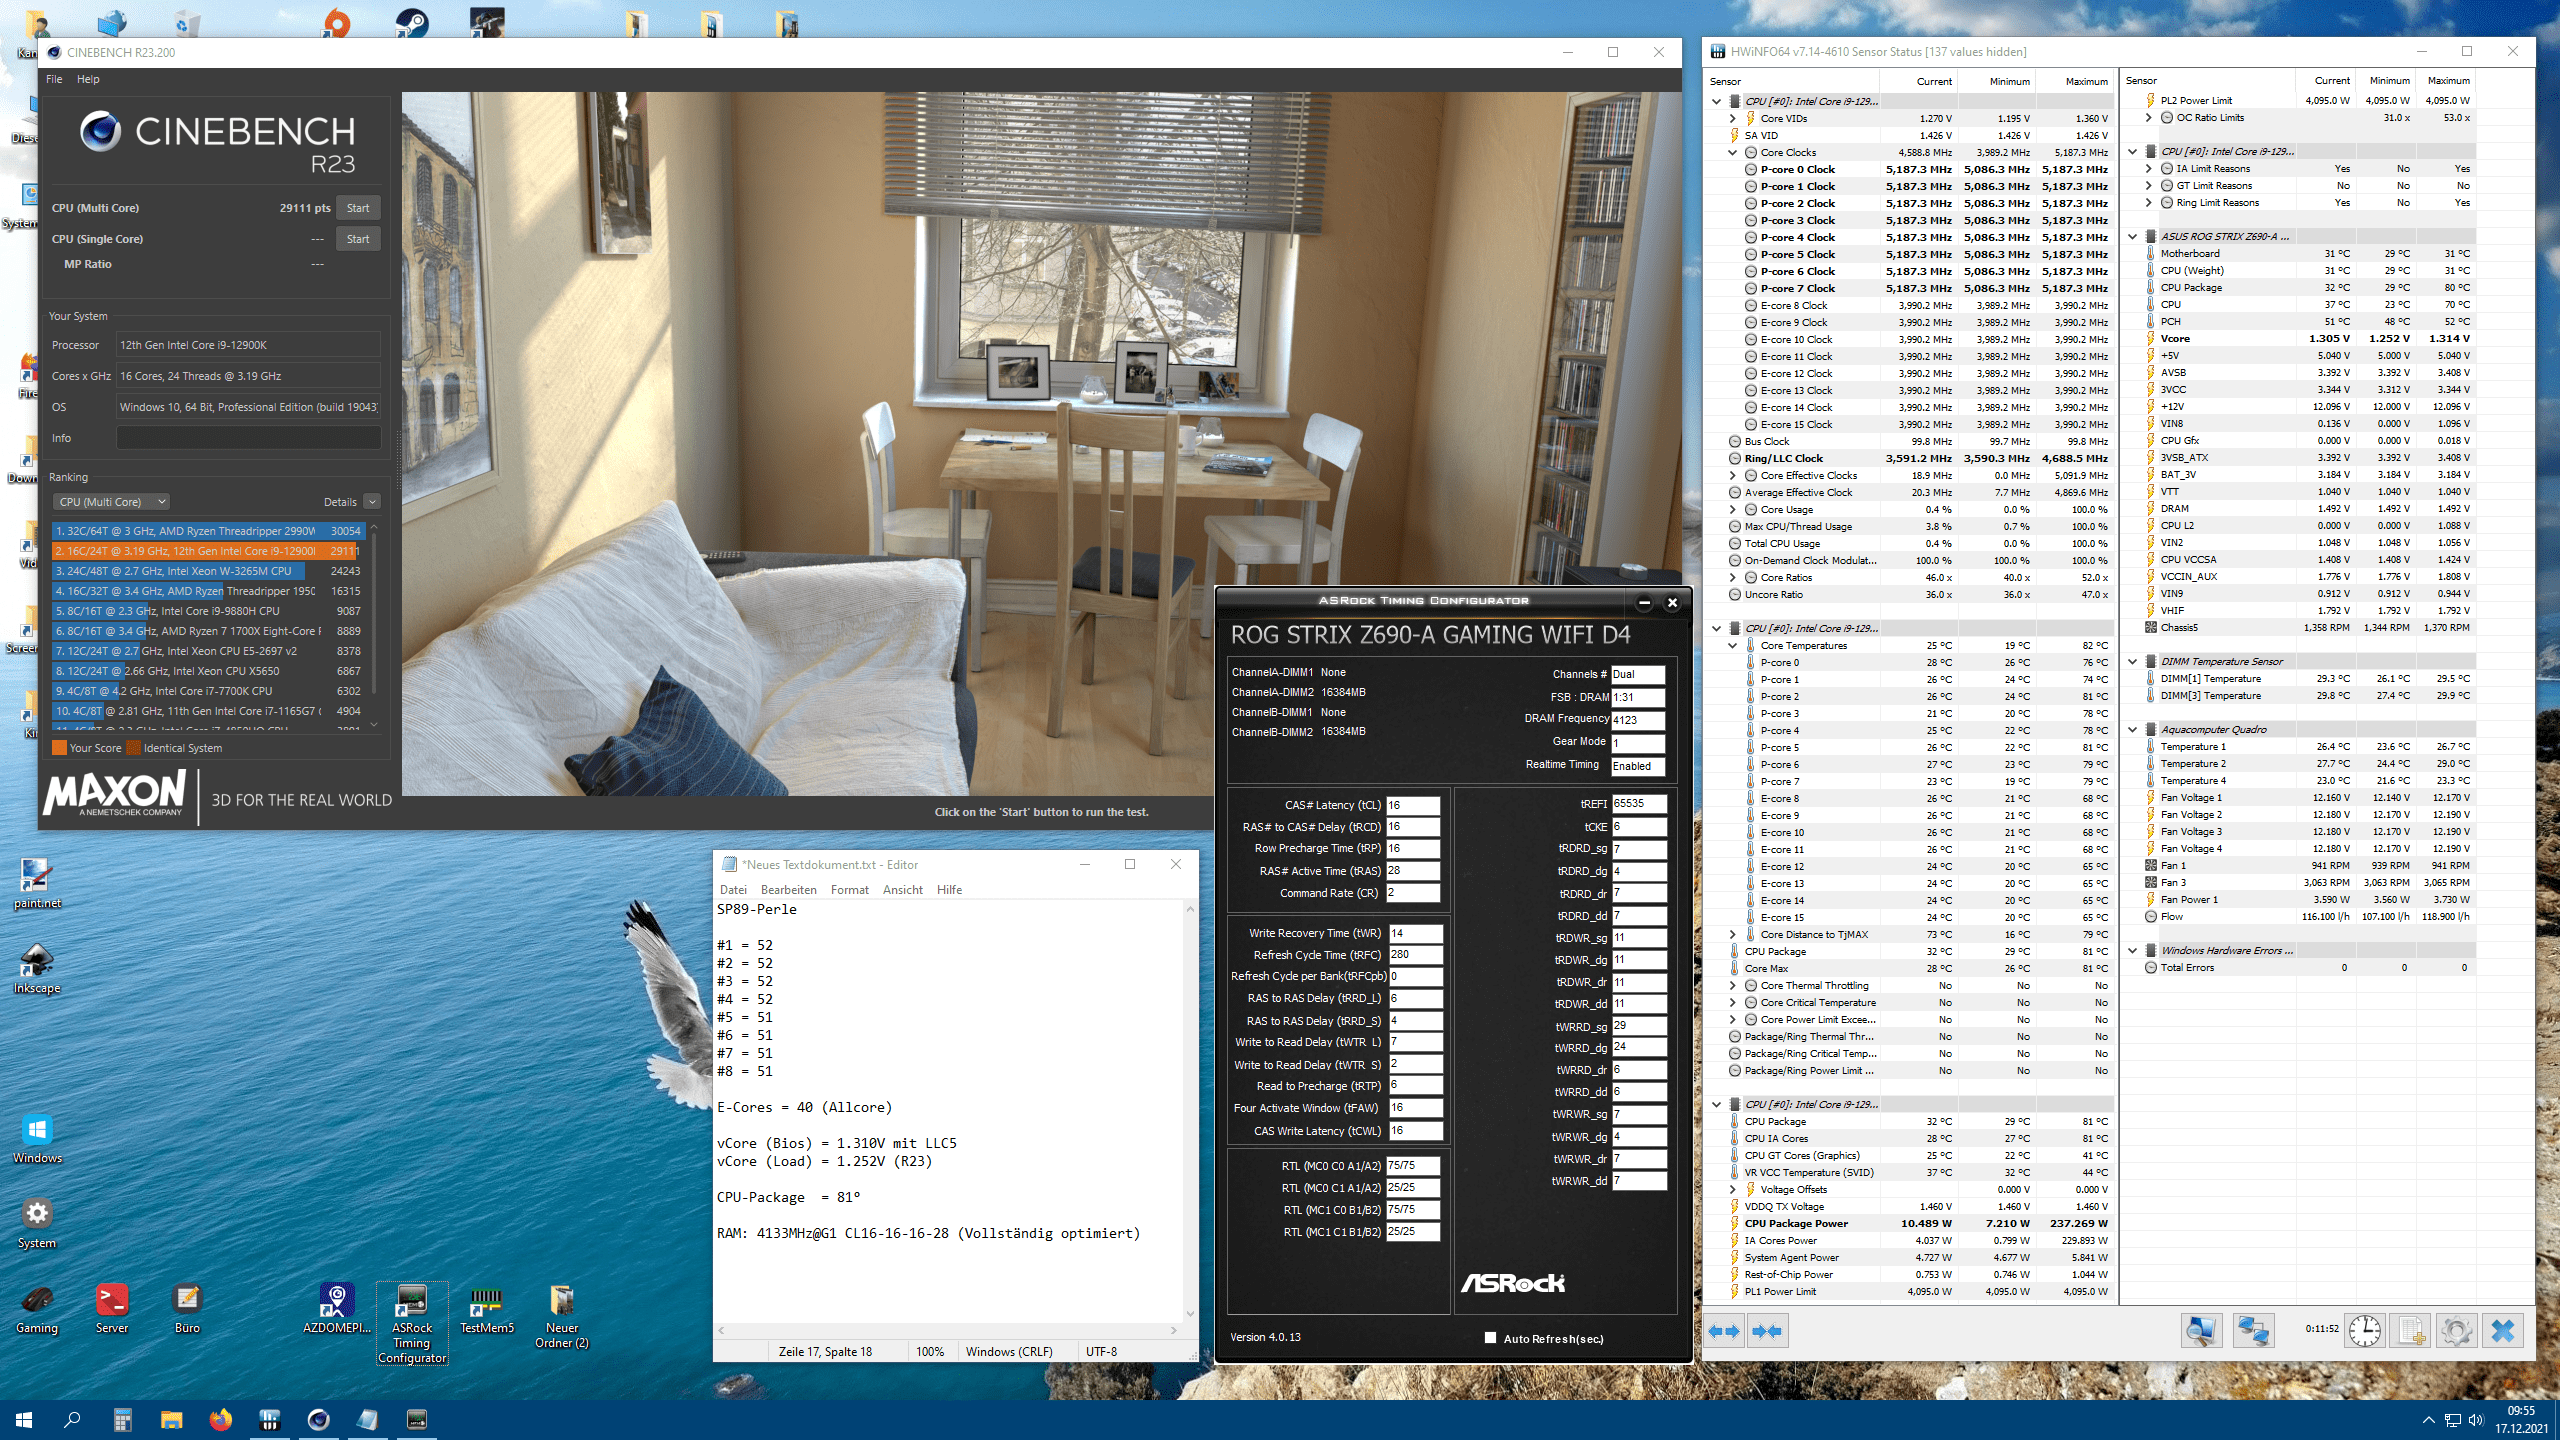Image resolution: width=2560 pixels, height=1440 pixels.
Task: Click the tREFI value field
Action: 1639,804
